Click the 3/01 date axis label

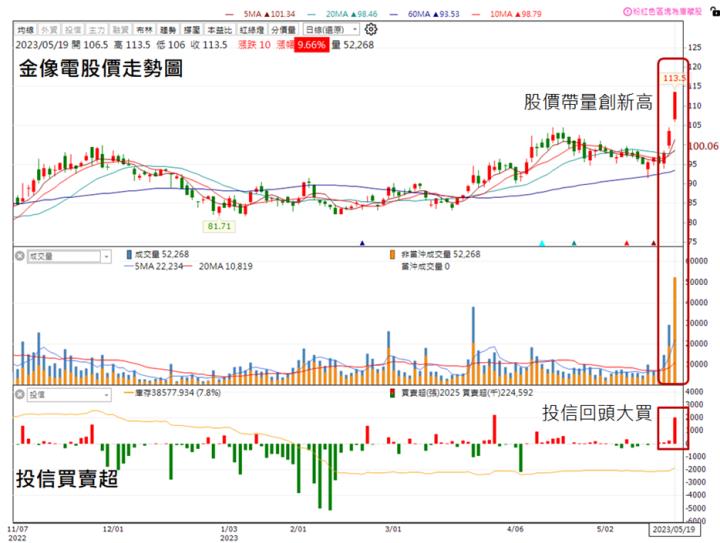point(393,529)
